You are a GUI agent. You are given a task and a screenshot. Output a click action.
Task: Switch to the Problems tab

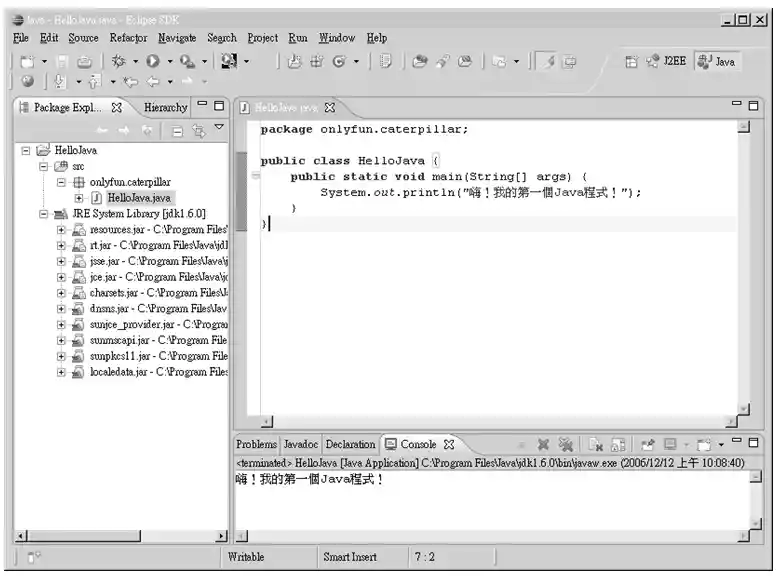pos(256,444)
